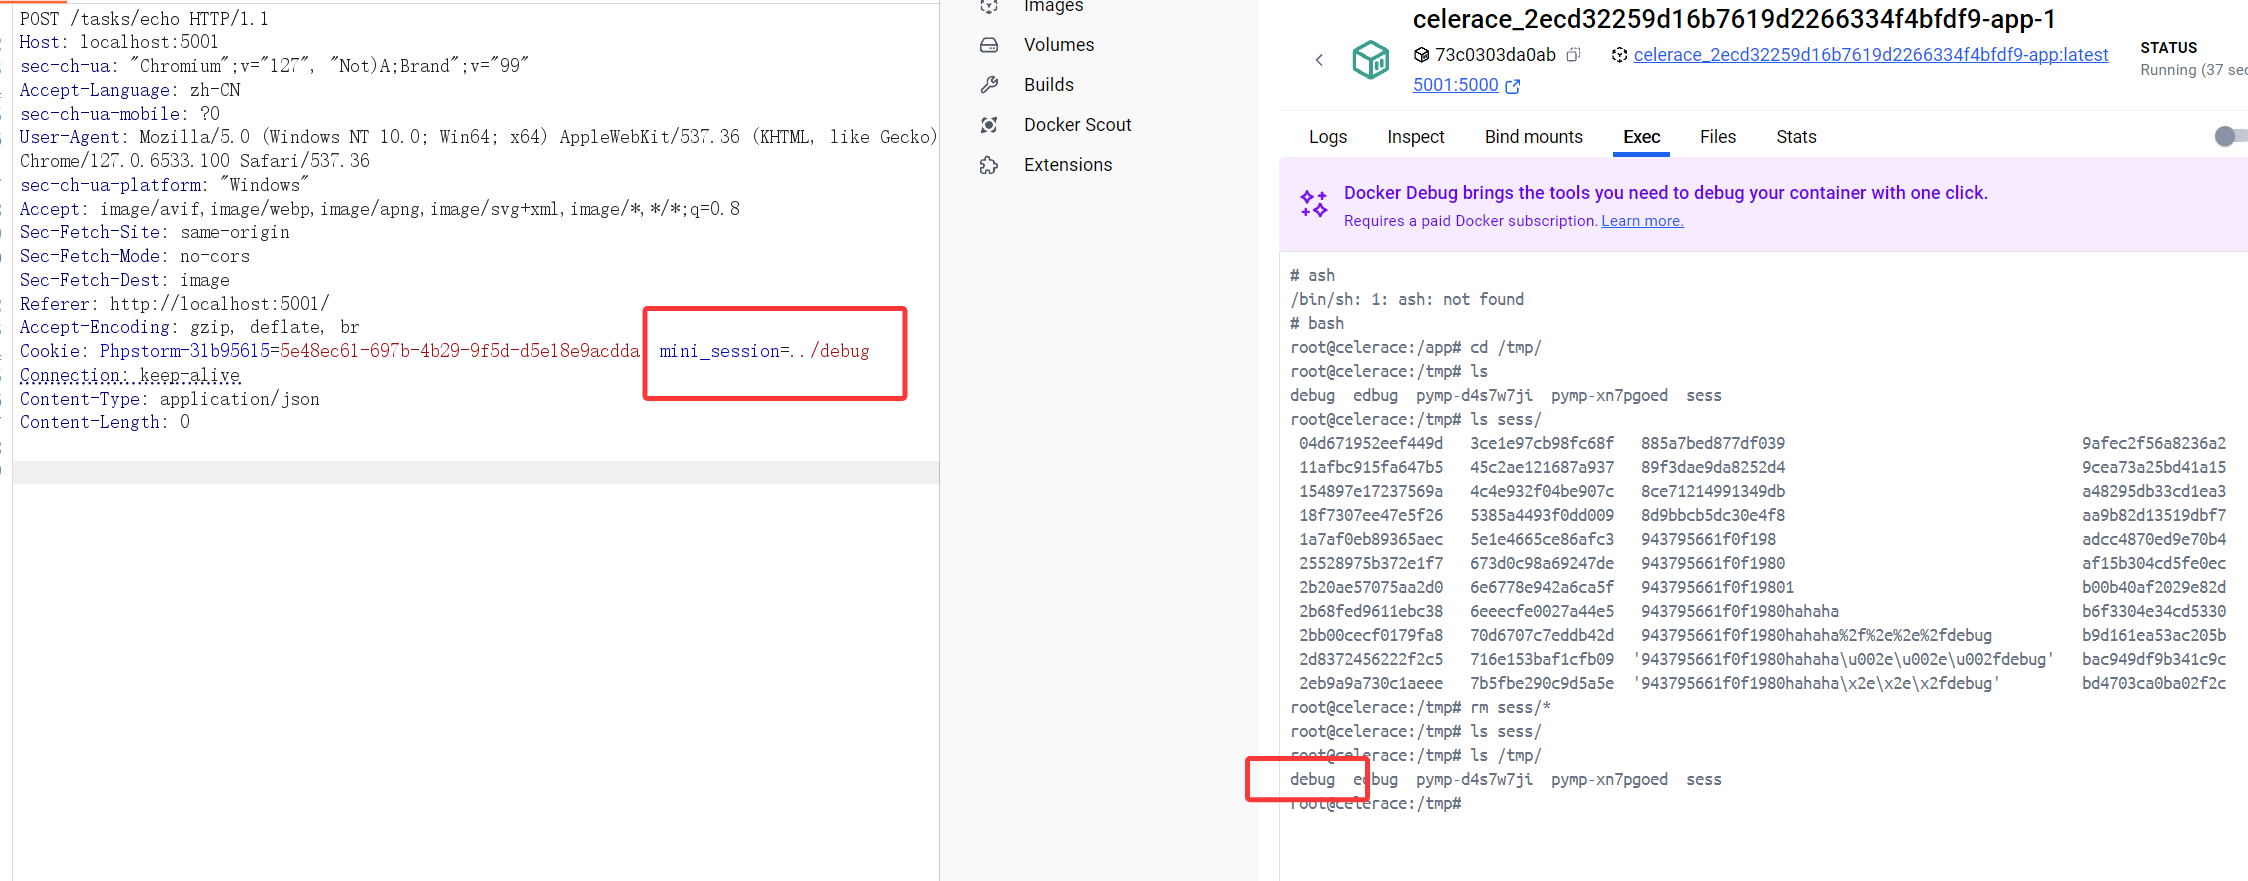Show the Stats tab
This screenshot has height=881, width=2248.
coord(1795,137)
